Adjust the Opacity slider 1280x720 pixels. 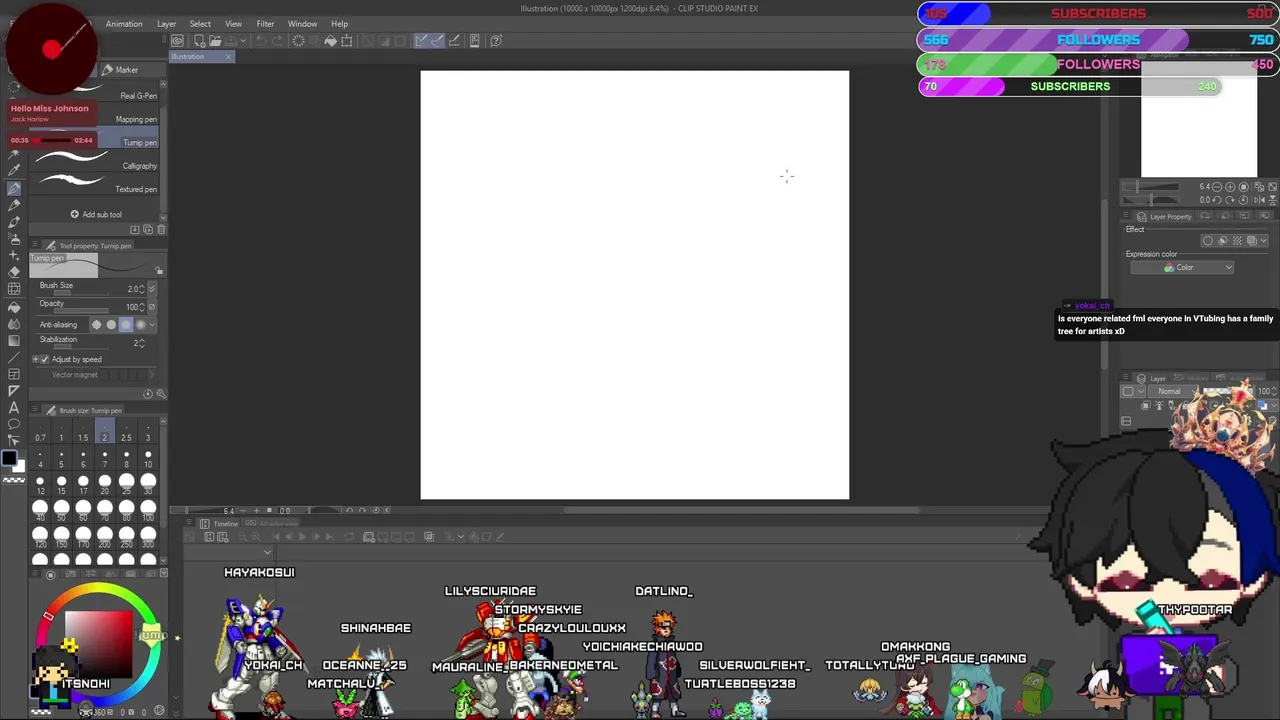(x=82, y=310)
